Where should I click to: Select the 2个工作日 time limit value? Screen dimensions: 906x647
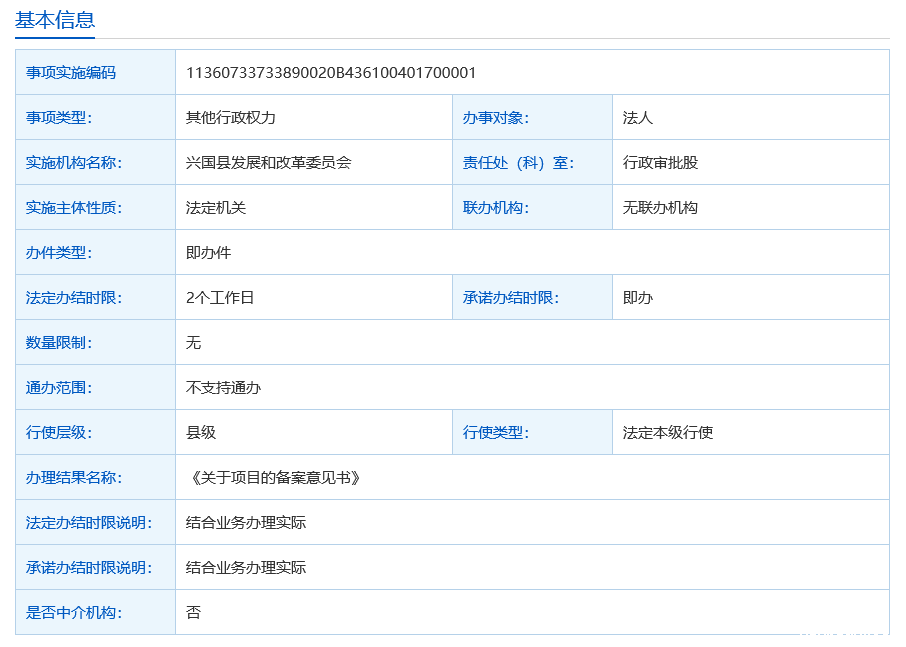[x=220, y=298]
